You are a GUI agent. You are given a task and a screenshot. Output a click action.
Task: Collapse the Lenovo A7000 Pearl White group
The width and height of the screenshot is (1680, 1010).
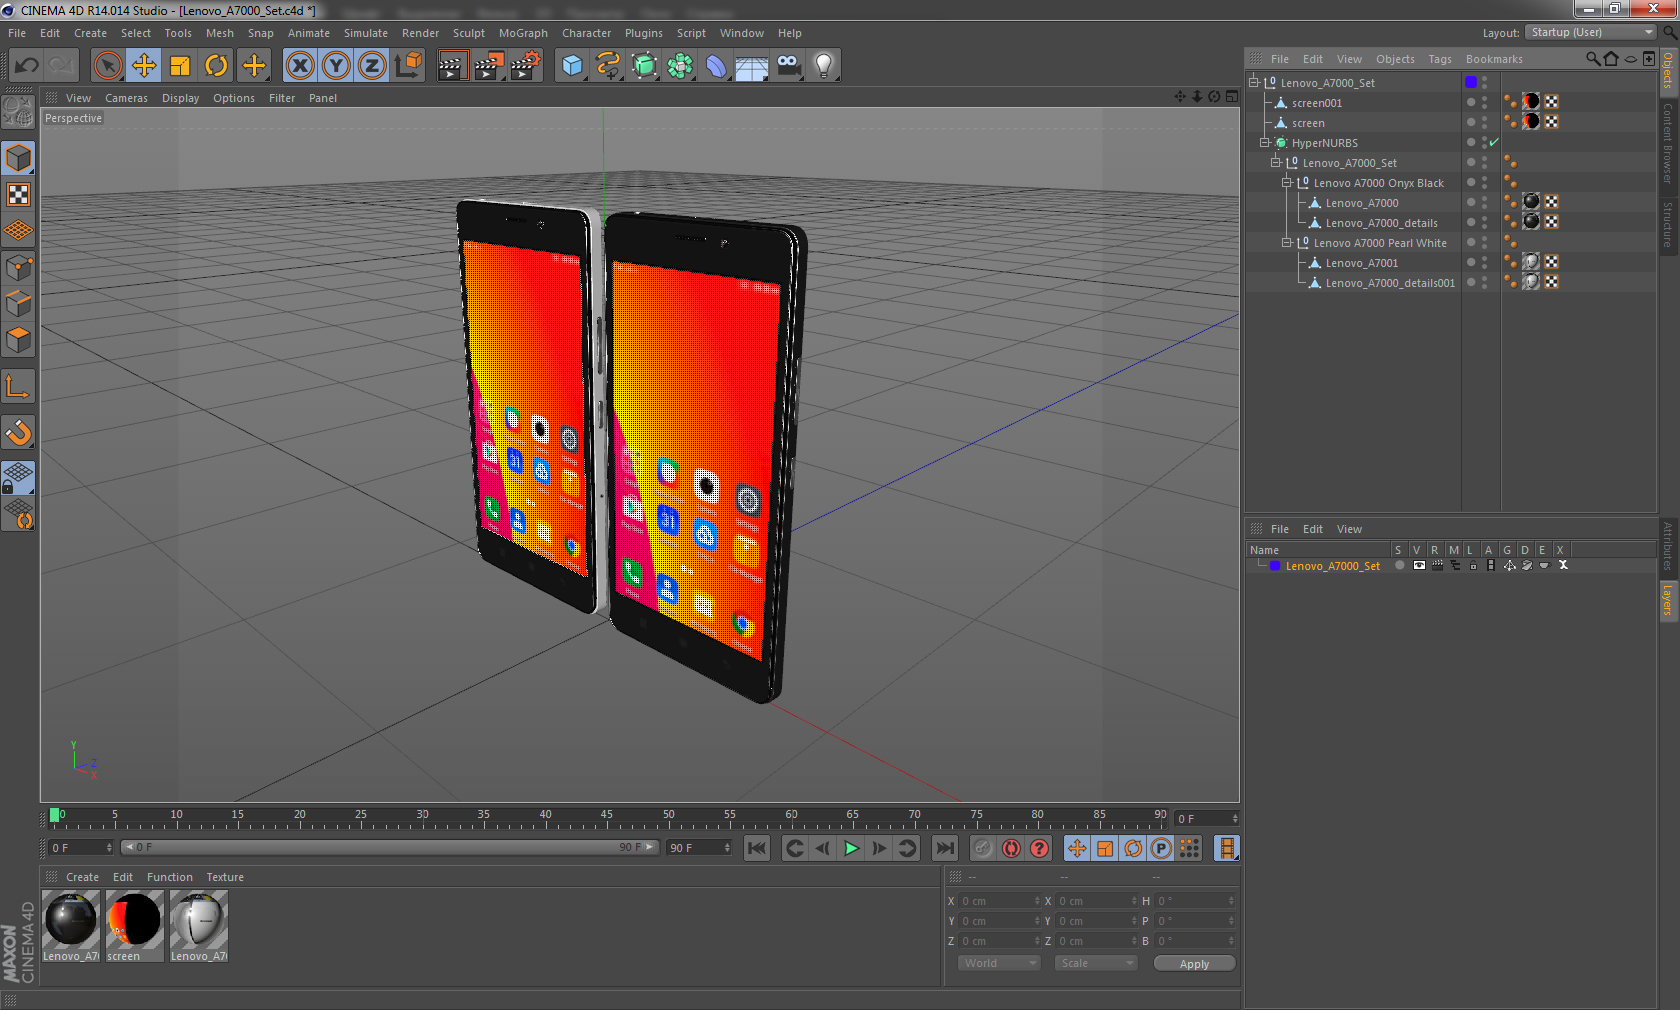(x=1287, y=242)
